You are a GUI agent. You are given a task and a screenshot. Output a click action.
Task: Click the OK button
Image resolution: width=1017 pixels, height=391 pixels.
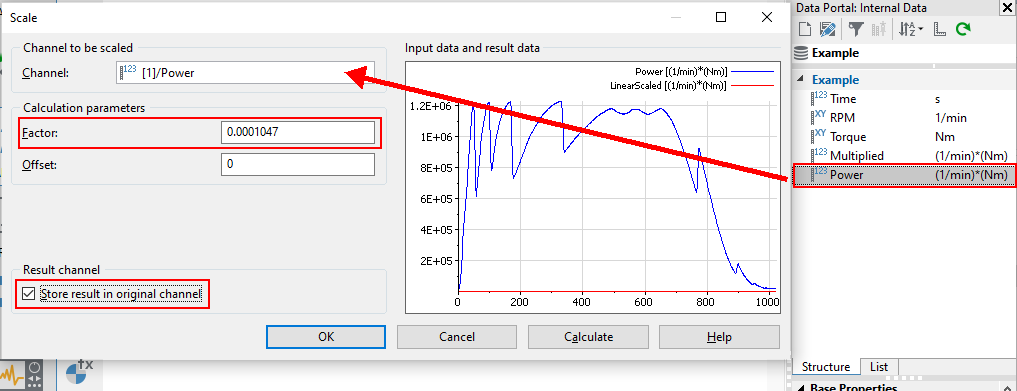[x=326, y=337]
